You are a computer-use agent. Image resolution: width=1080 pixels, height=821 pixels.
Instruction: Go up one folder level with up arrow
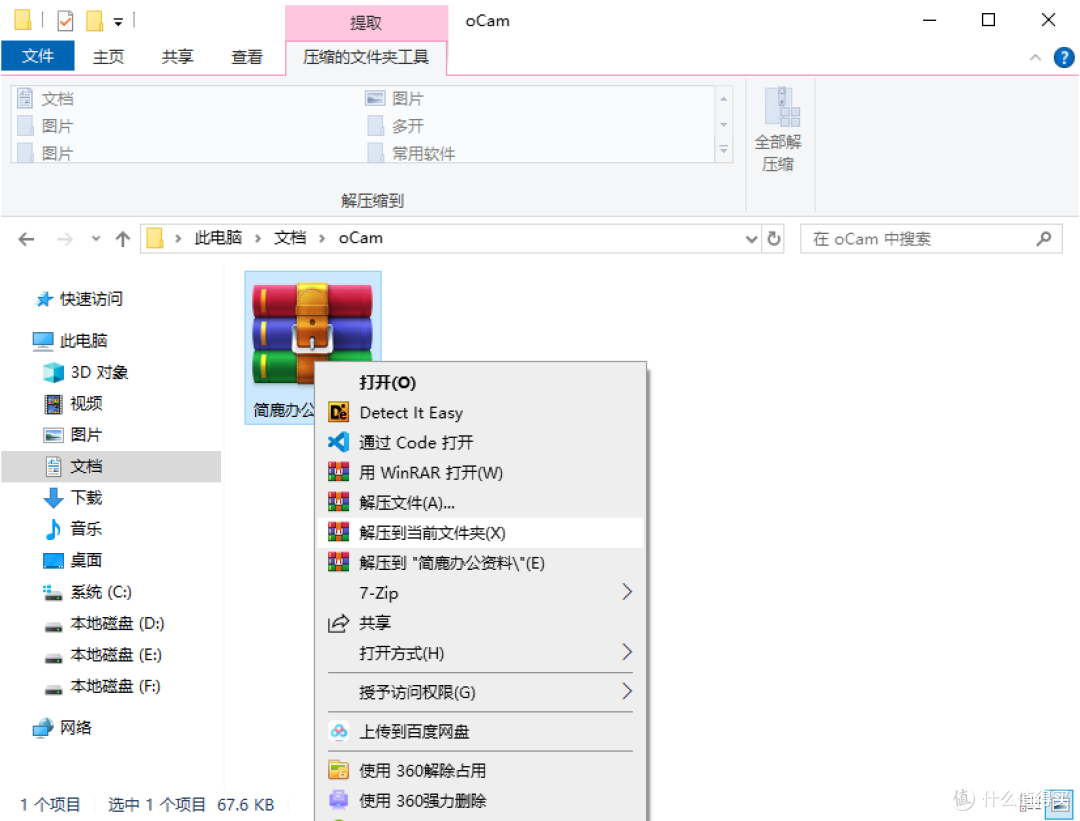pyautogui.click(x=123, y=239)
